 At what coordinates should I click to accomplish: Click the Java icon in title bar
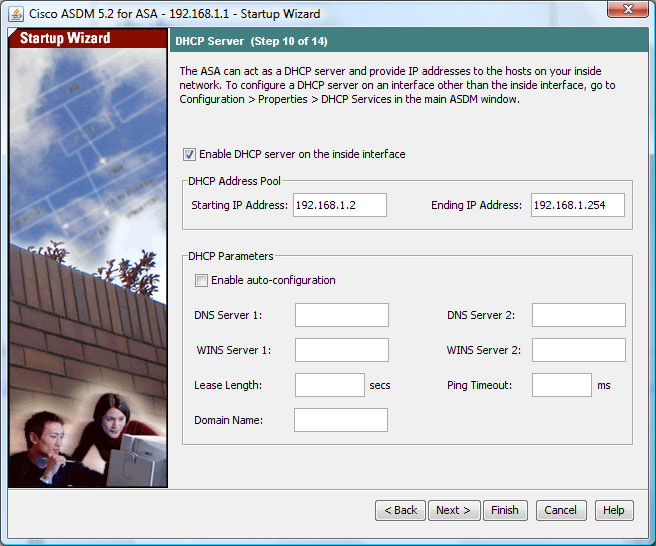(16, 14)
